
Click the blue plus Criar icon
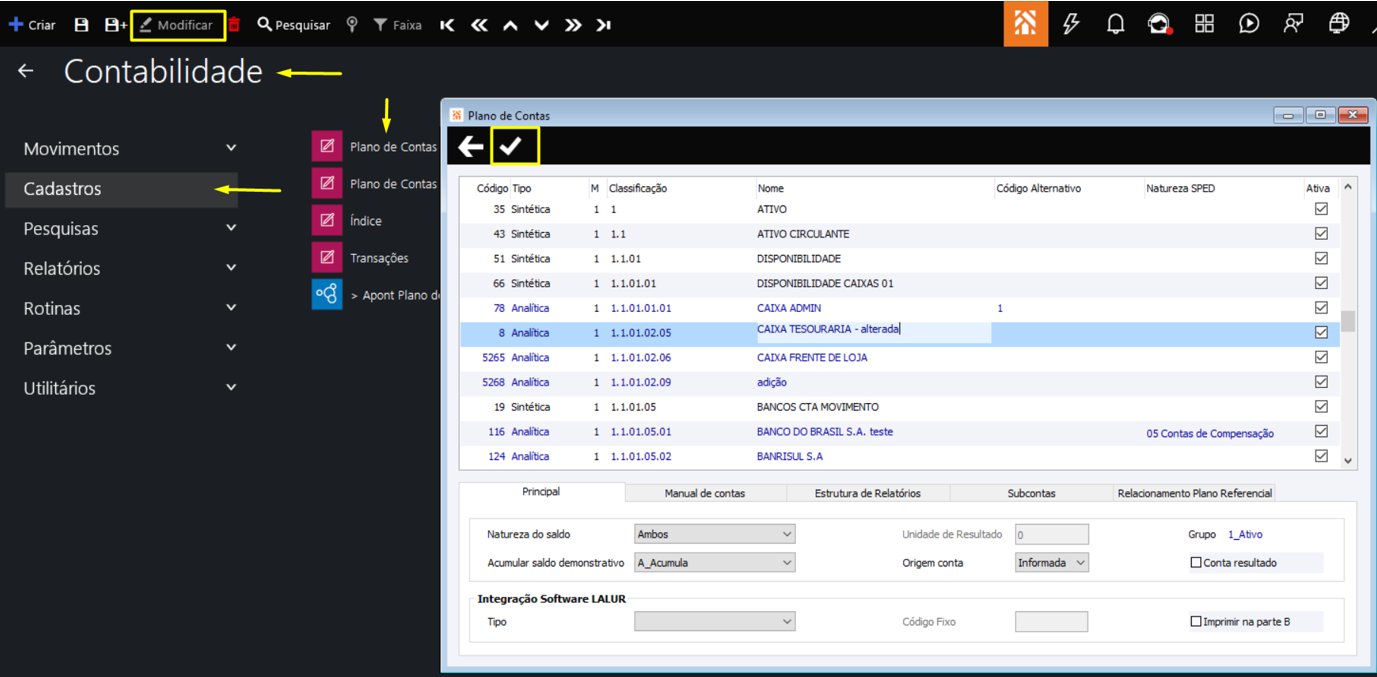[16, 25]
